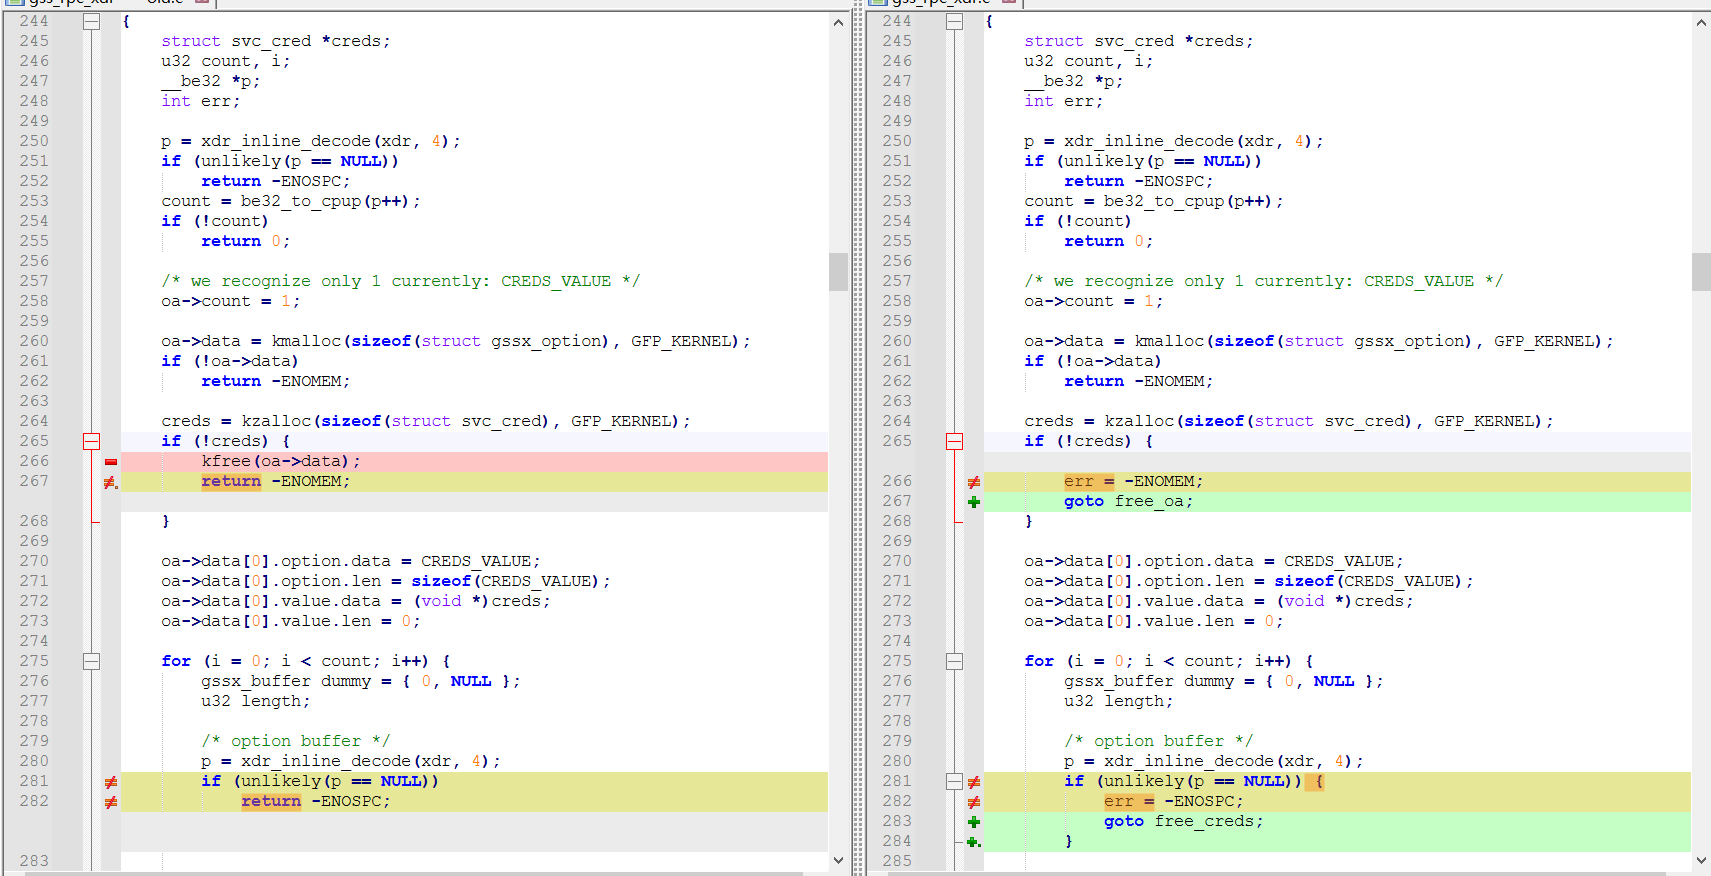Click the green plus marker on right line 283

tap(974, 822)
